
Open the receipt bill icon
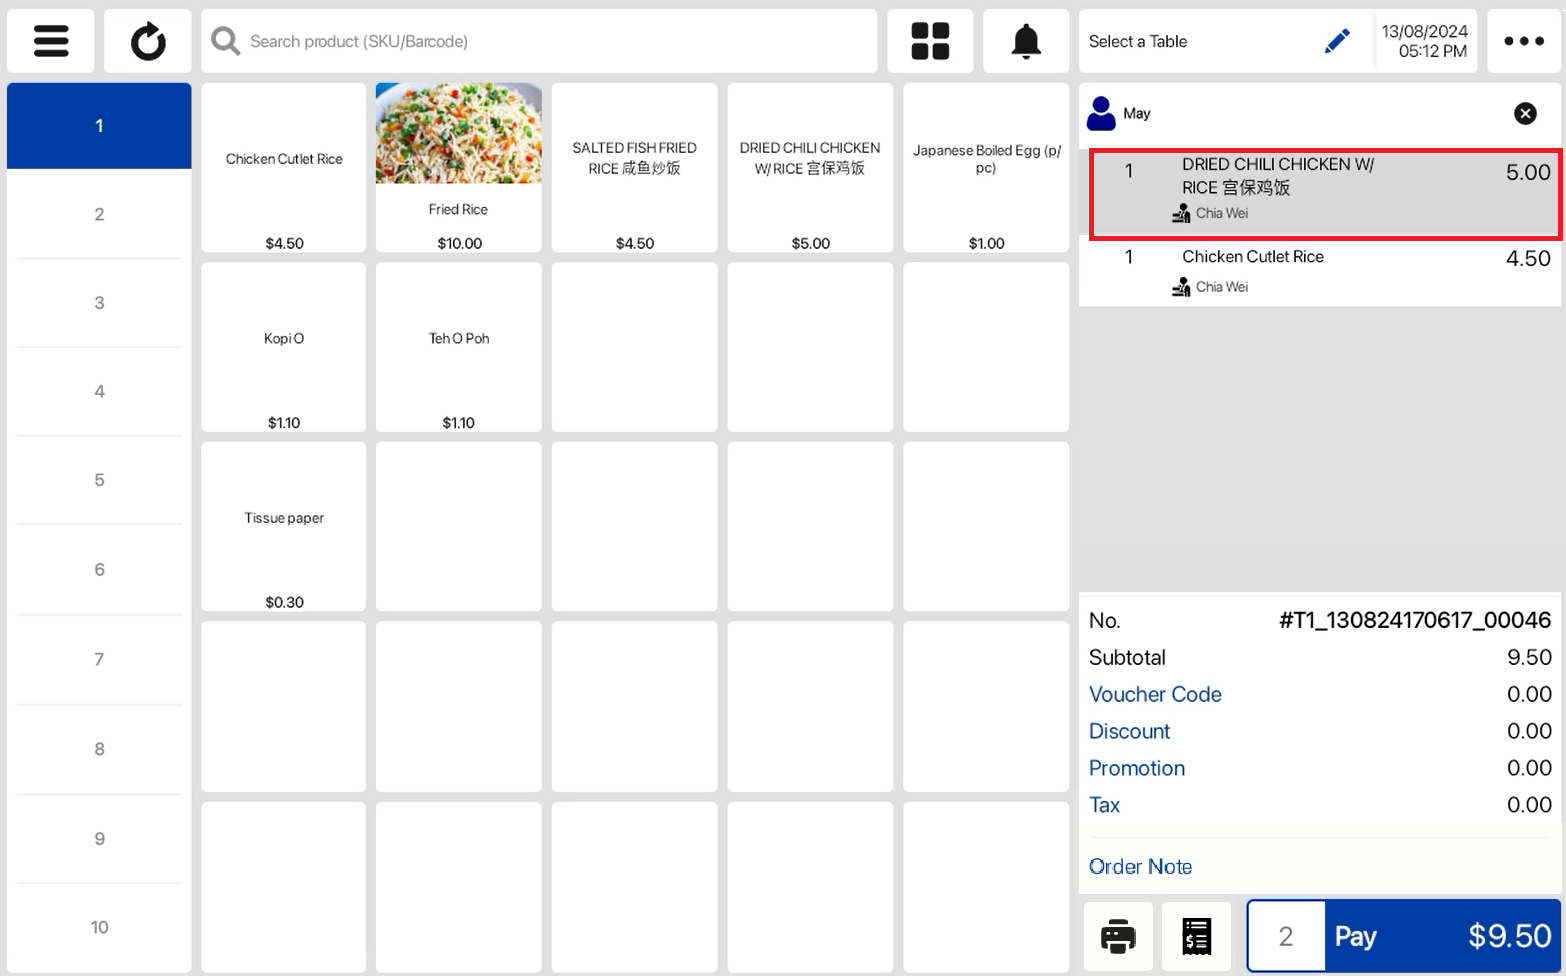coord(1196,936)
